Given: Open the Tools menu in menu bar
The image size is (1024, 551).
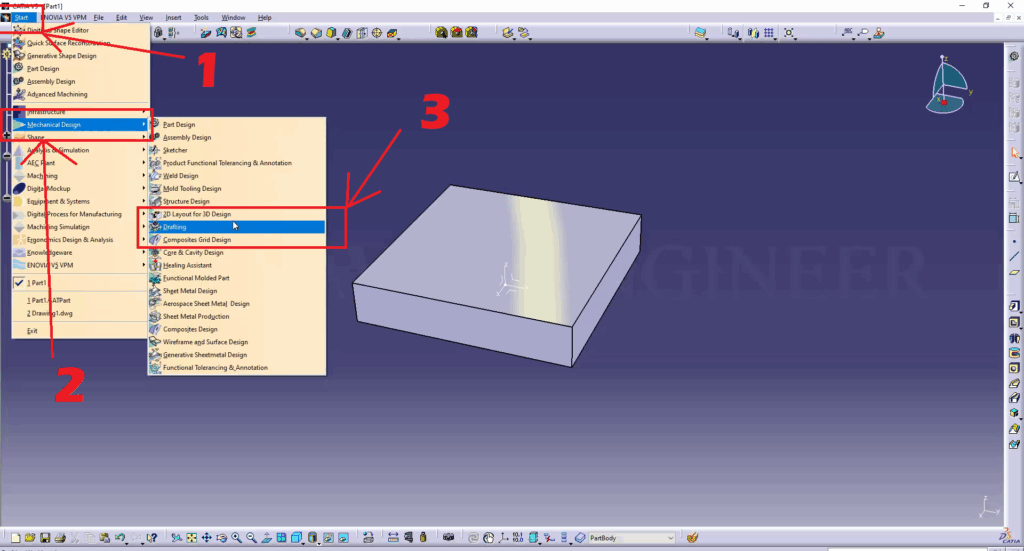Looking at the screenshot, I should (x=201, y=18).
